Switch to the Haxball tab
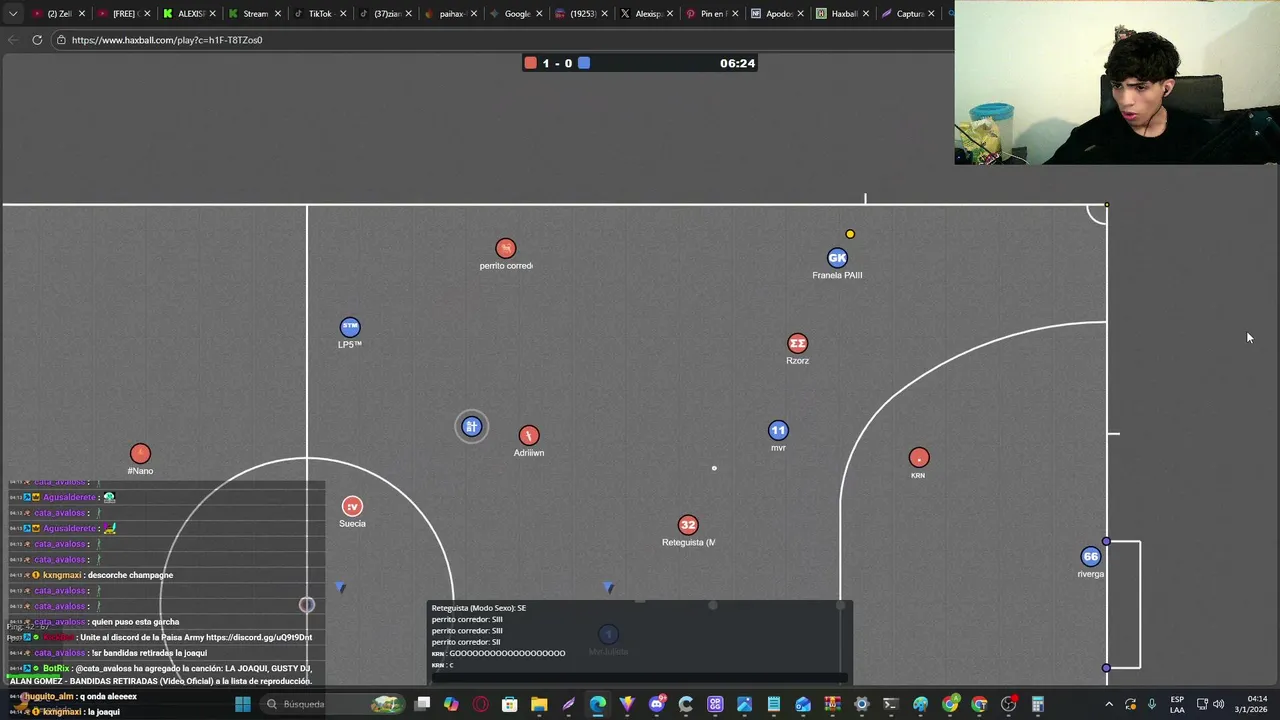This screenshot has height=720, width=1280. [x=841, y=14]
